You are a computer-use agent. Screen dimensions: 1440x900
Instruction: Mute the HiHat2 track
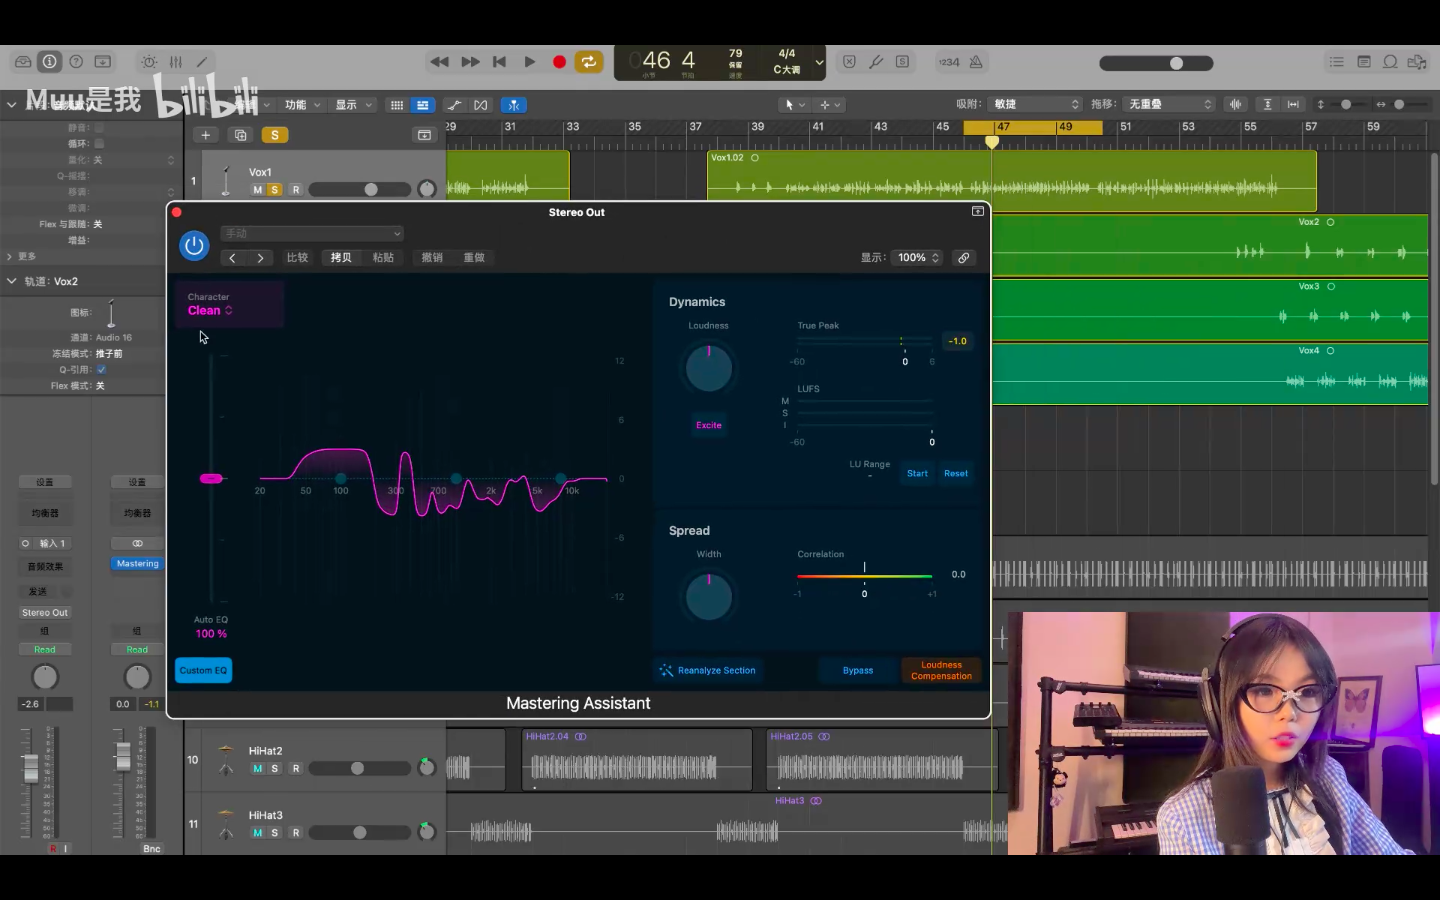[258, 768]
